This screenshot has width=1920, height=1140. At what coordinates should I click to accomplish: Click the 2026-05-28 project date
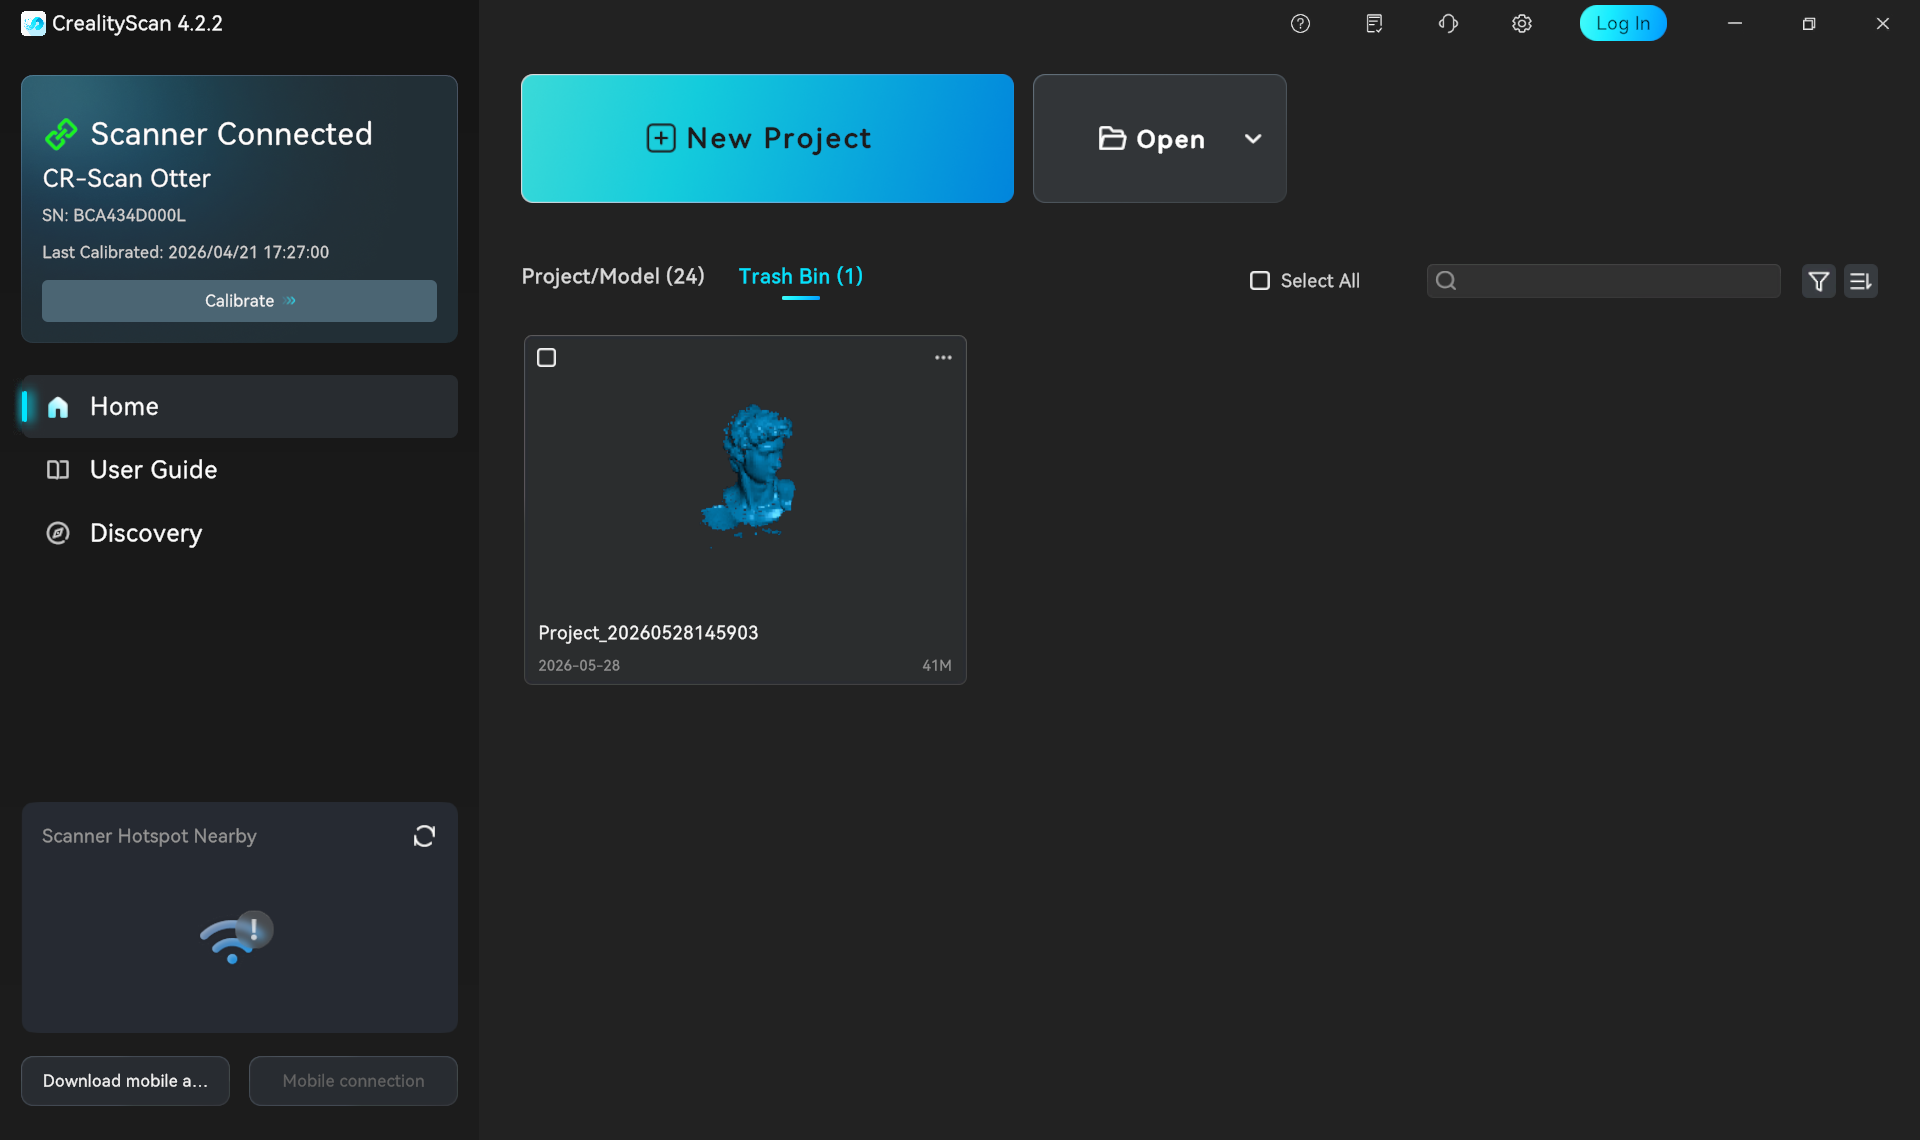(579, 666)
